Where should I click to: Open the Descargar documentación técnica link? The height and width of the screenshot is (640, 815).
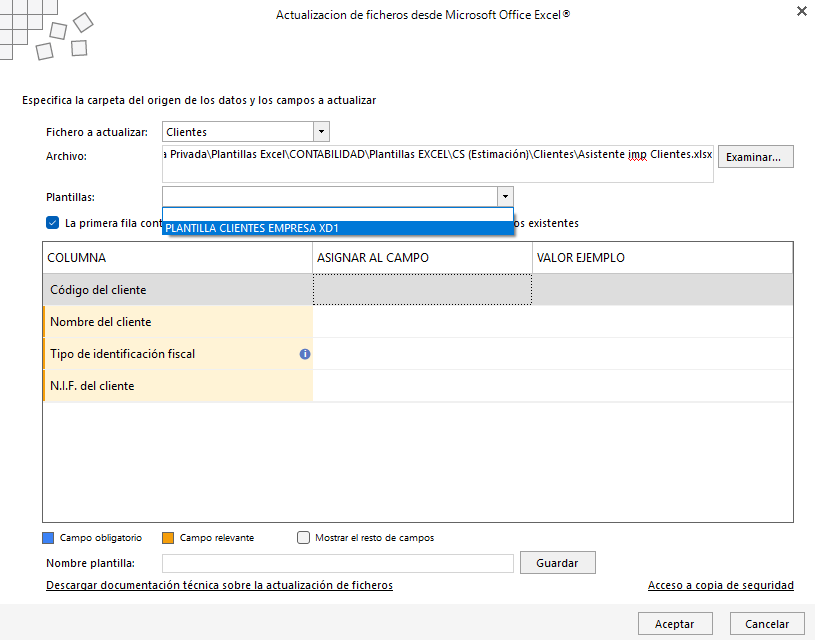click(x=219, y=585)
